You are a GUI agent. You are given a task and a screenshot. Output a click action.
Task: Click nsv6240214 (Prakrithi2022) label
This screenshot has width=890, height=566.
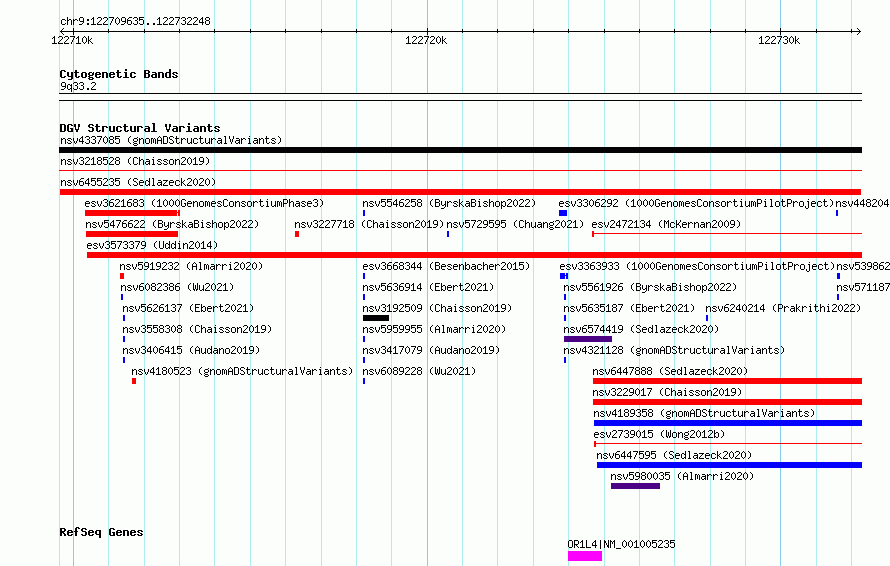tap(783, 308)
